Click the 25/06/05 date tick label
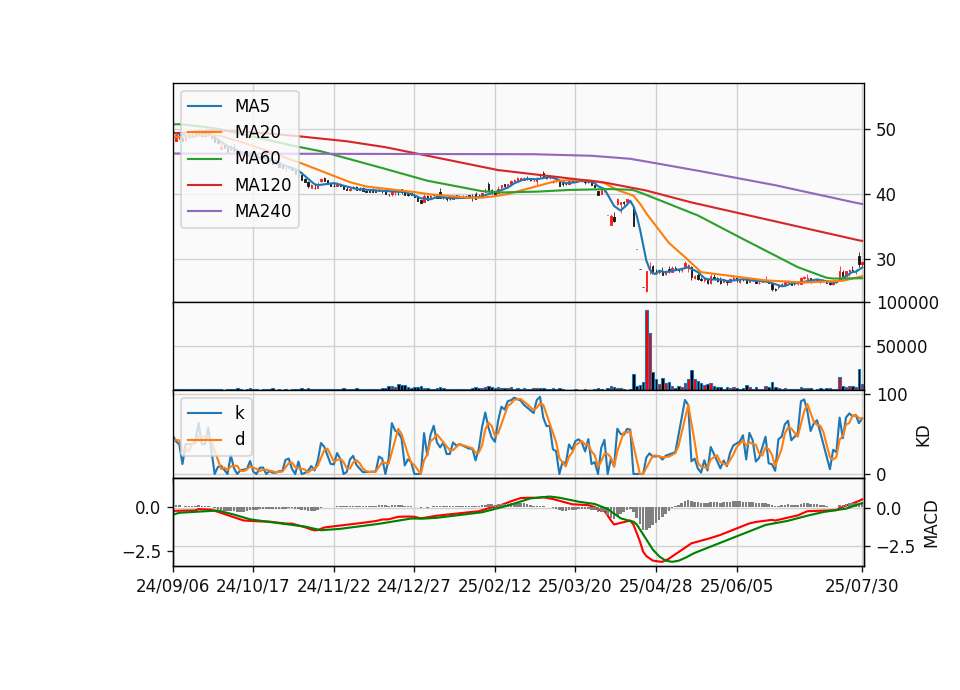The image size is (960, 690). [x=737, y=586]
